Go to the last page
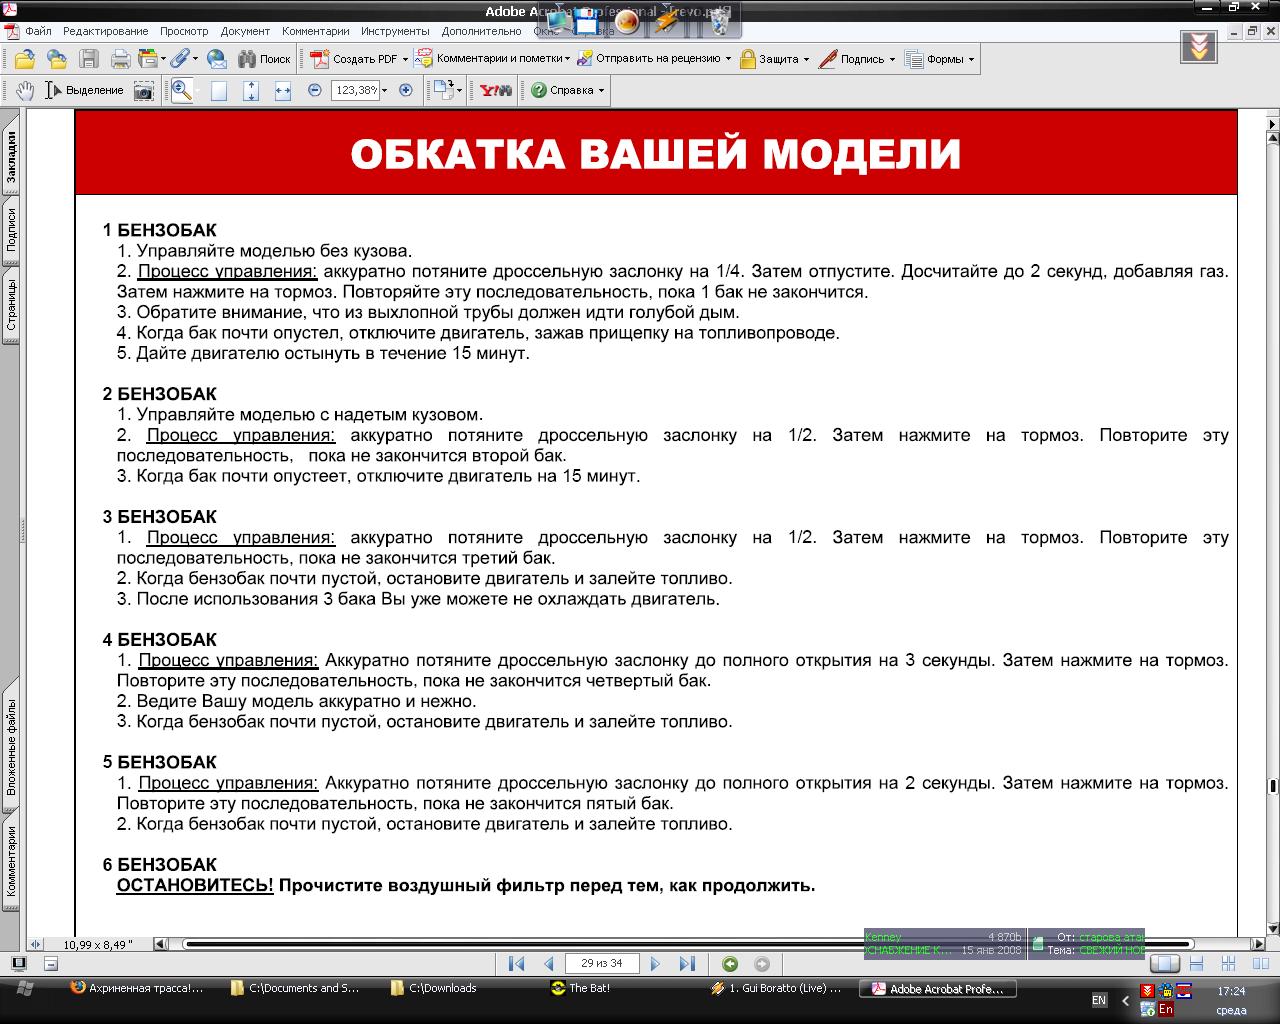 (687, 964)
